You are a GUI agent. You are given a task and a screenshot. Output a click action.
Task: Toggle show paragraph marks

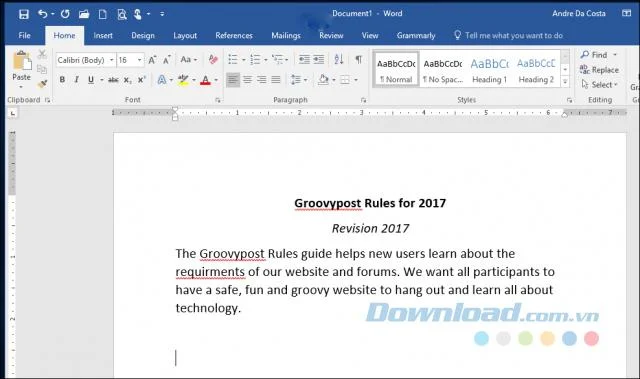(x=358, y=60)
